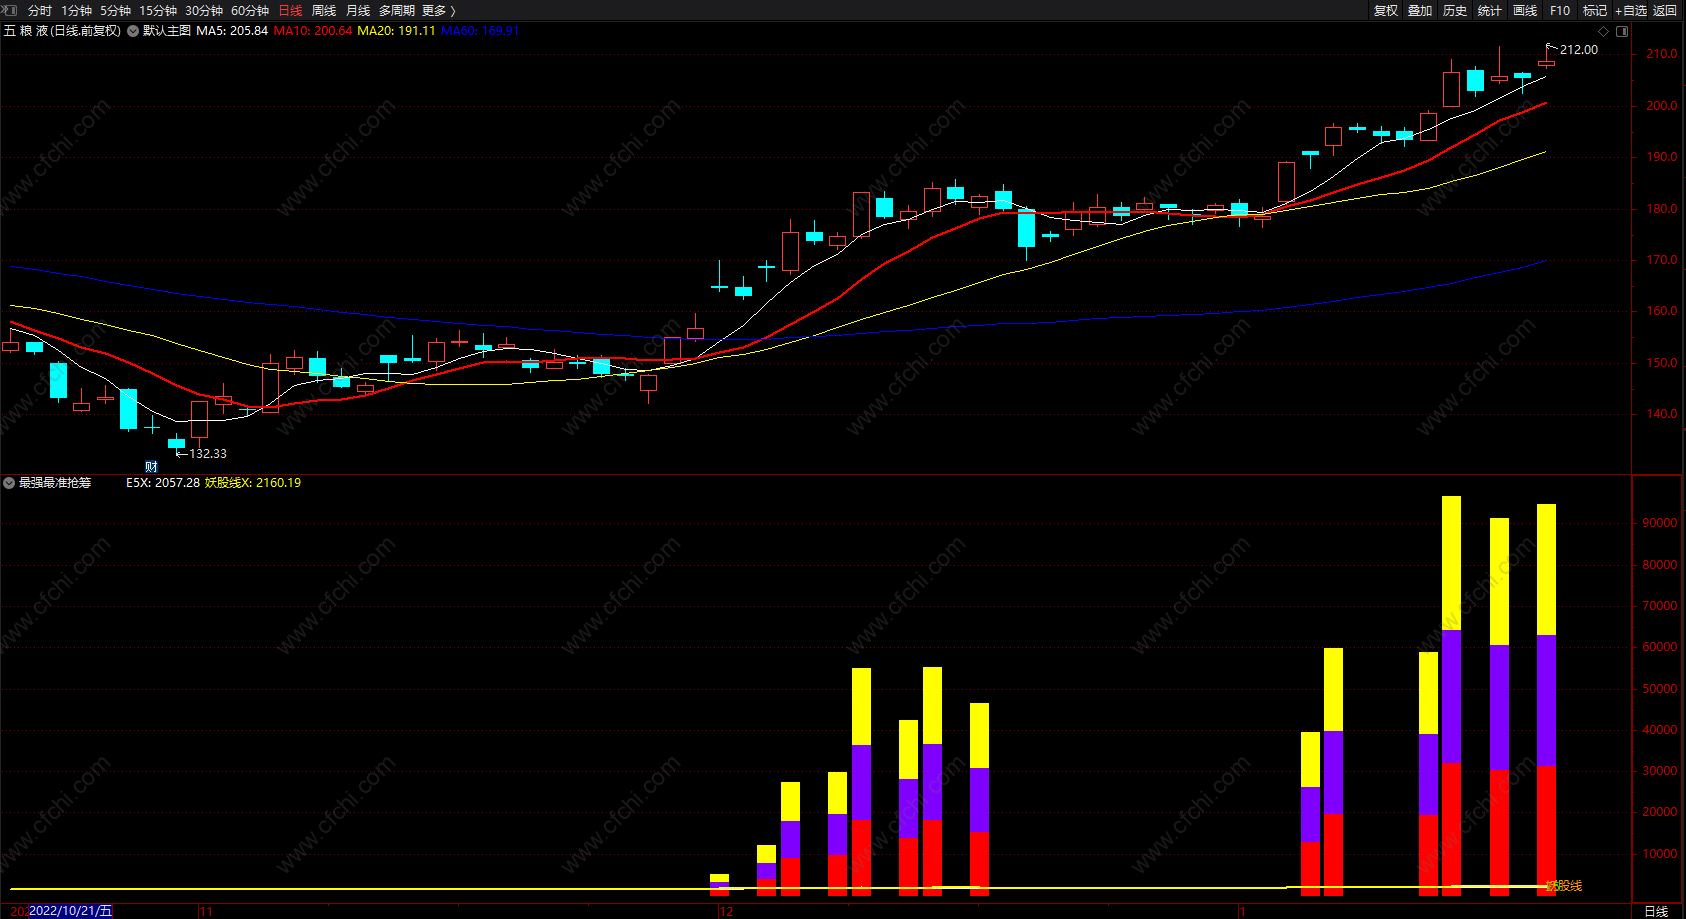Click the 叠加 overlay button
Viewport: 1686px width, 919px height.
click(1420, 10)
